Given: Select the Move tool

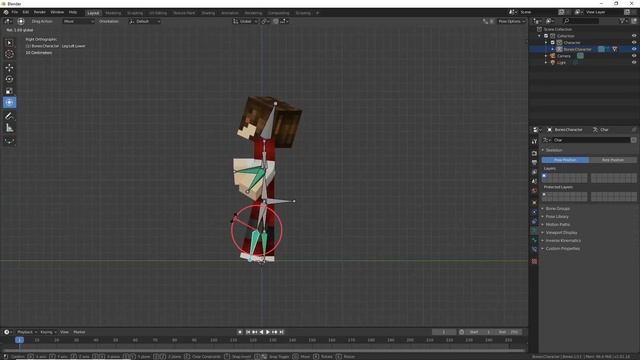Looking at the screenshot, I should pyautogui.click(x=9, y=67).
